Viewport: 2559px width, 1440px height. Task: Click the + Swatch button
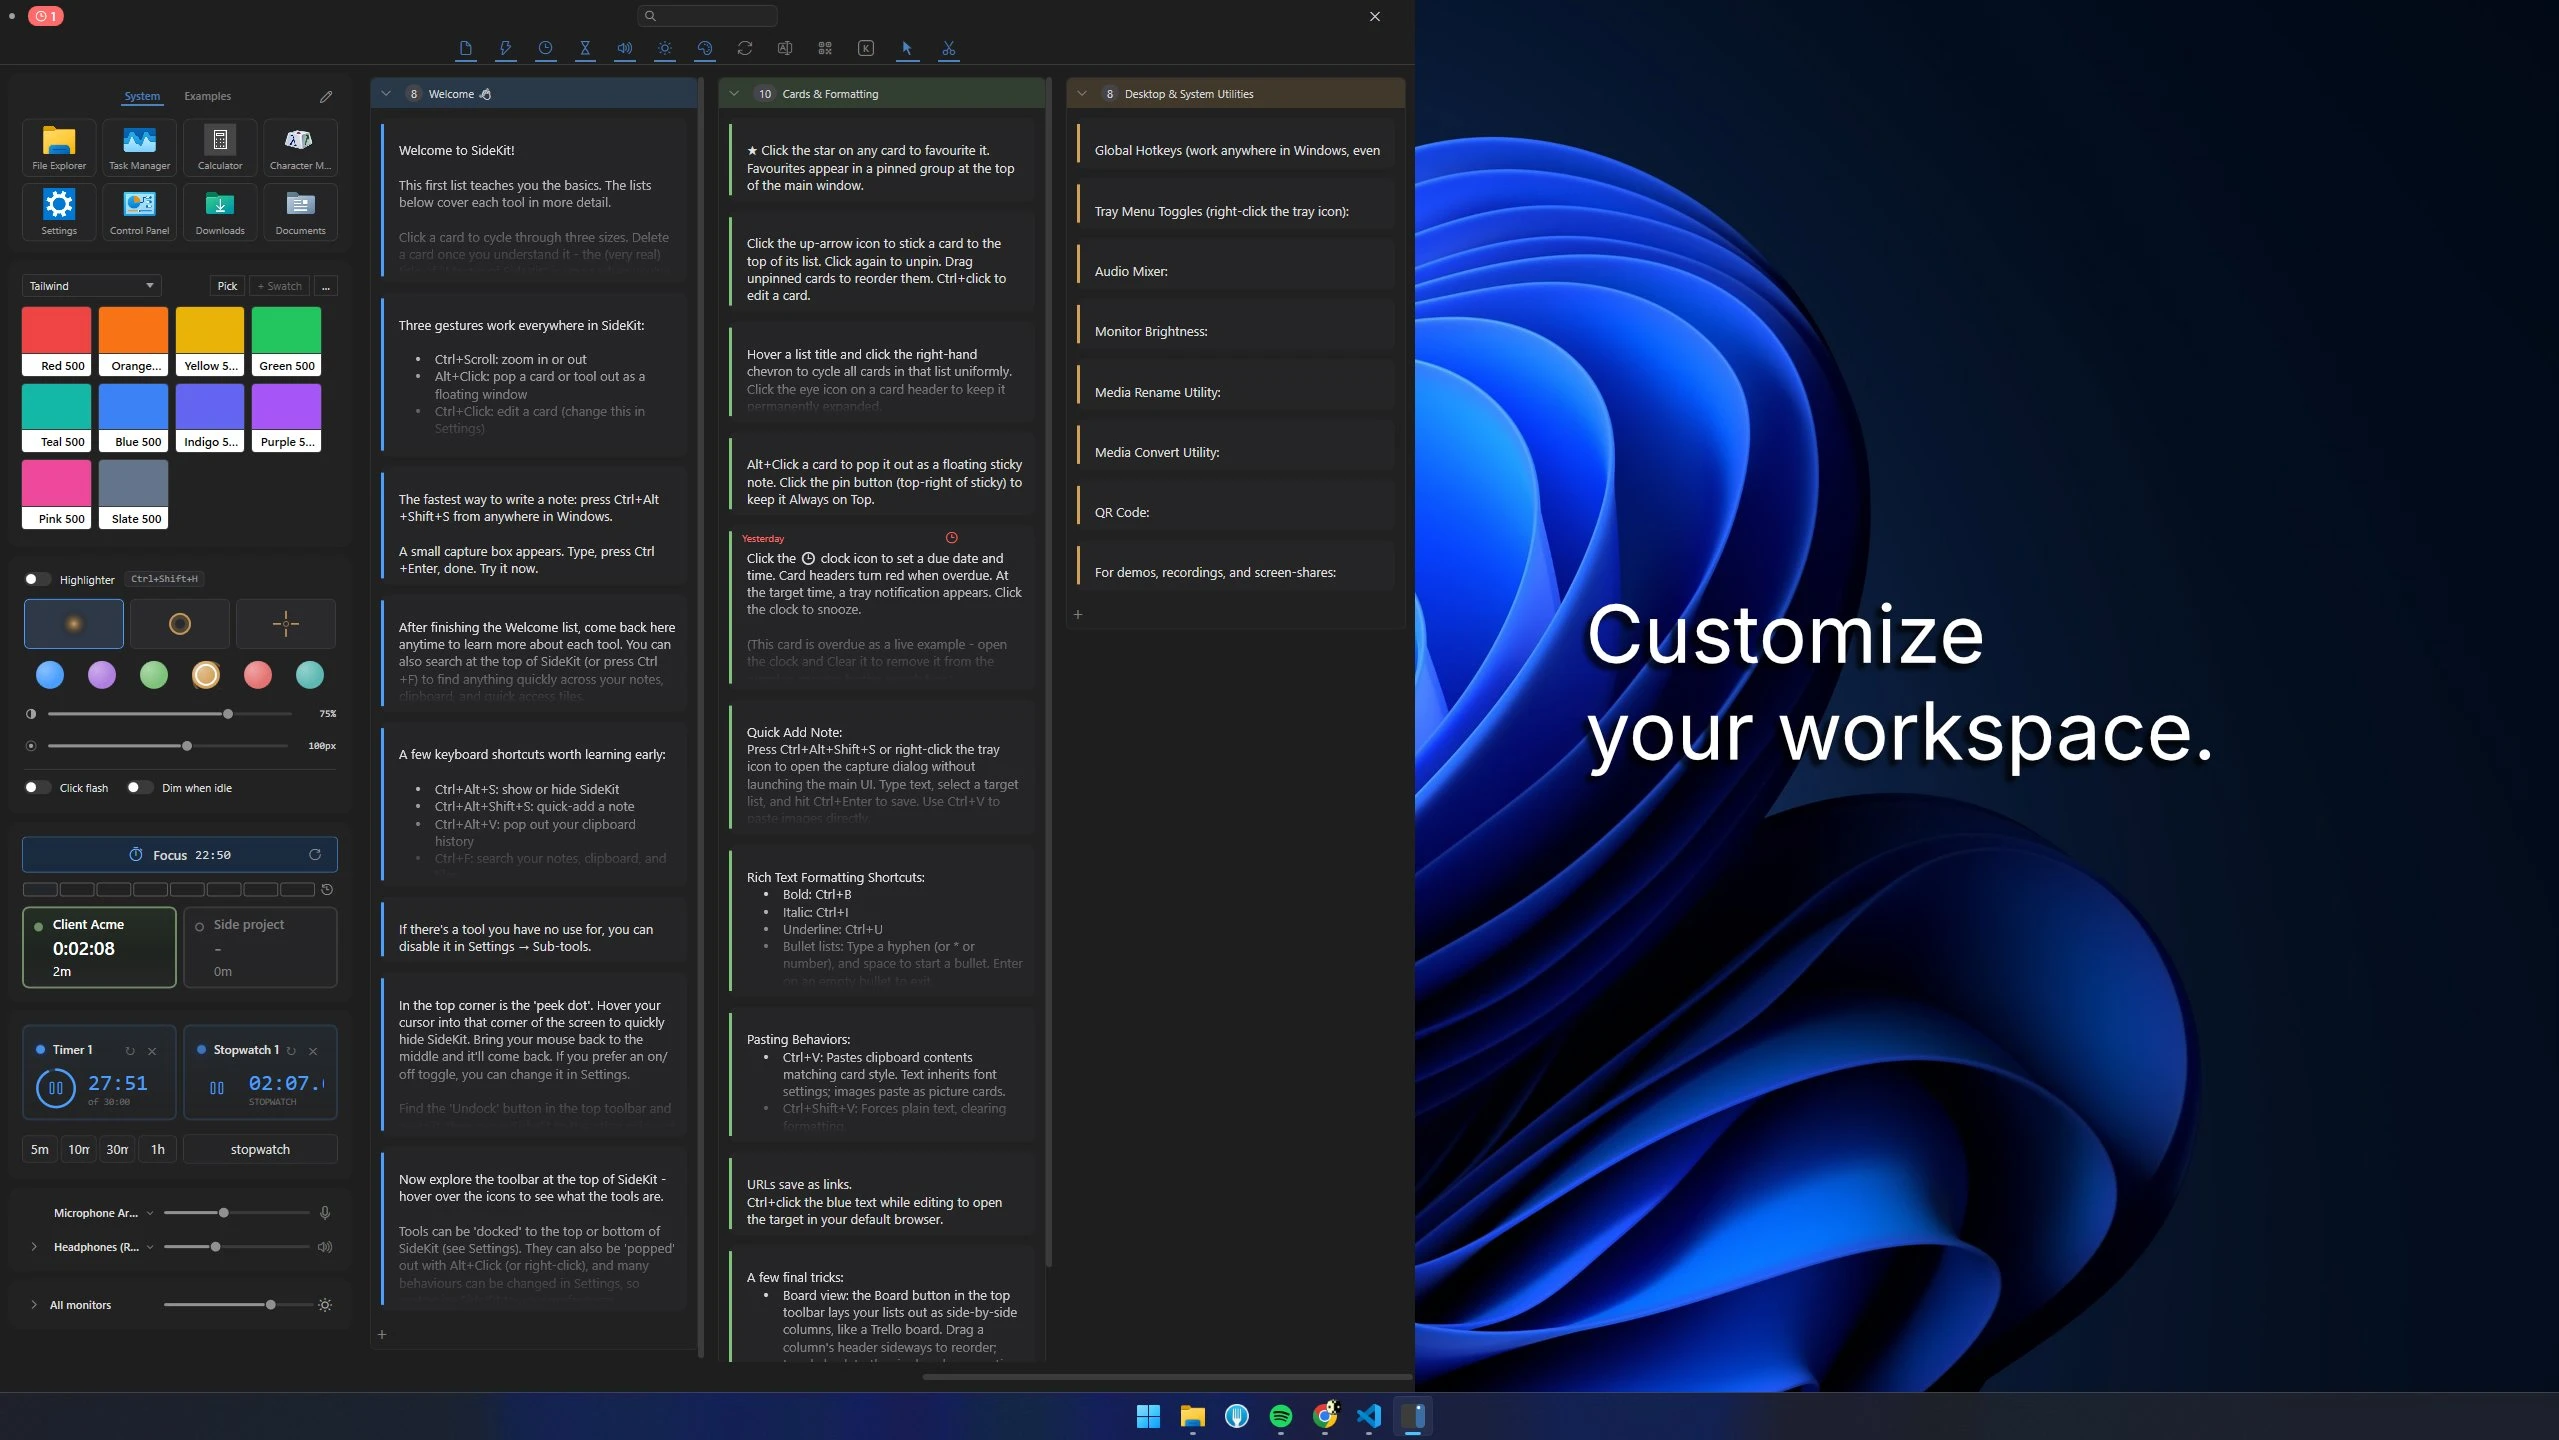coord(280,286)
